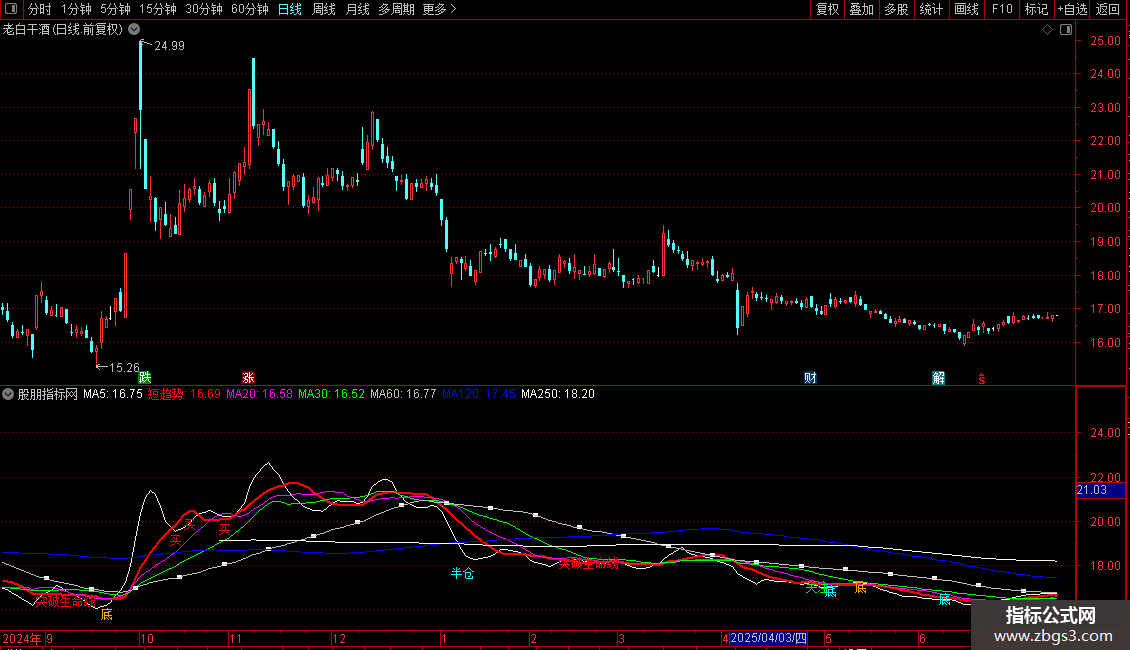Select the 日线 daily tab
The image size is (1130, 650).
pos(290,9)
